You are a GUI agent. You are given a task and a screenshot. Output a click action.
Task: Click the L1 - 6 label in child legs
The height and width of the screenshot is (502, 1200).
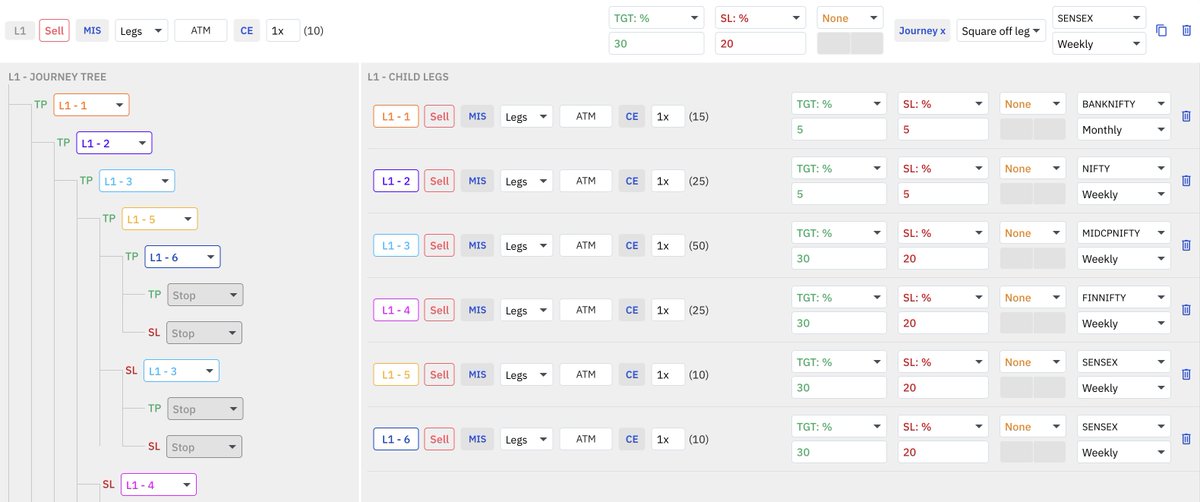point(395,439)
